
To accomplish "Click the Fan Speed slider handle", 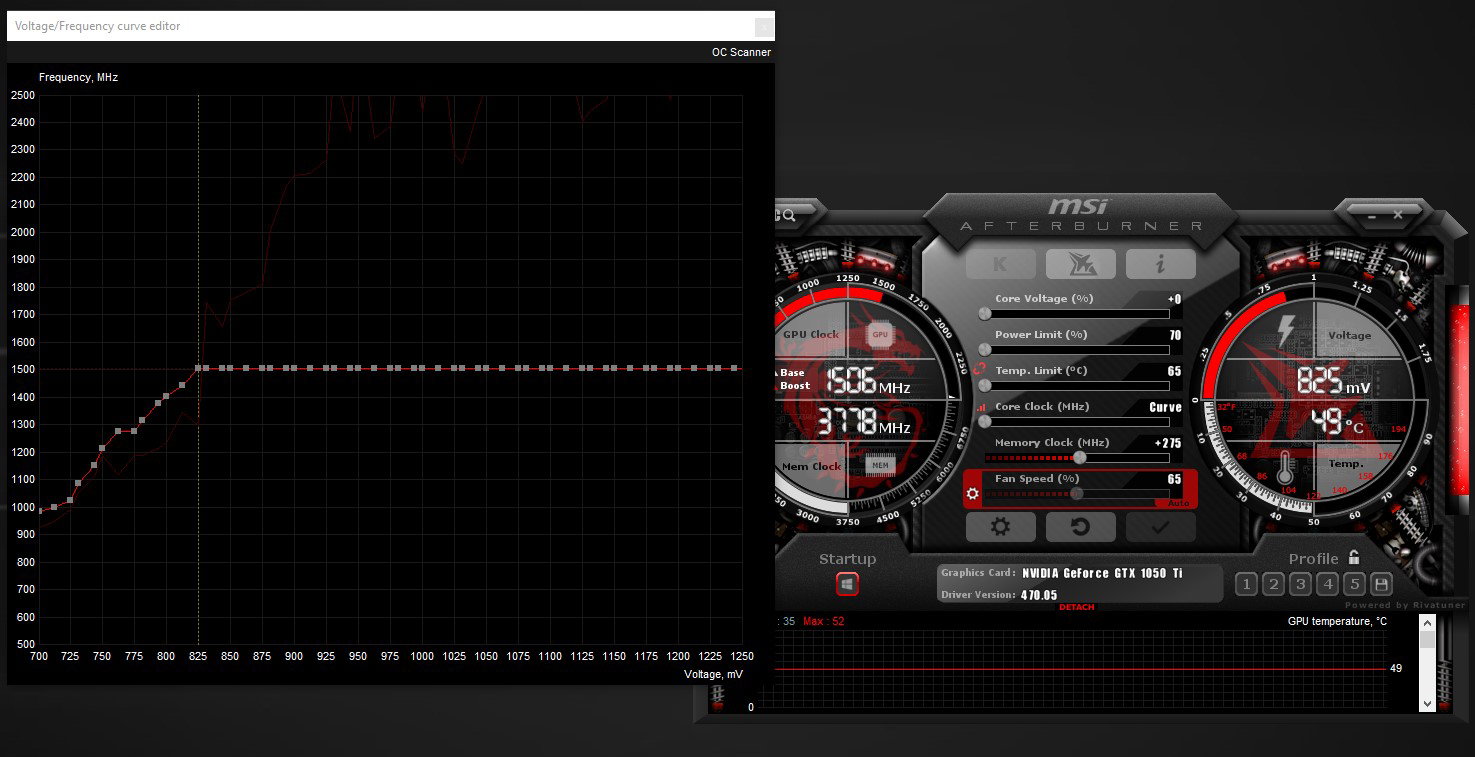I will tap(1077, 493).
